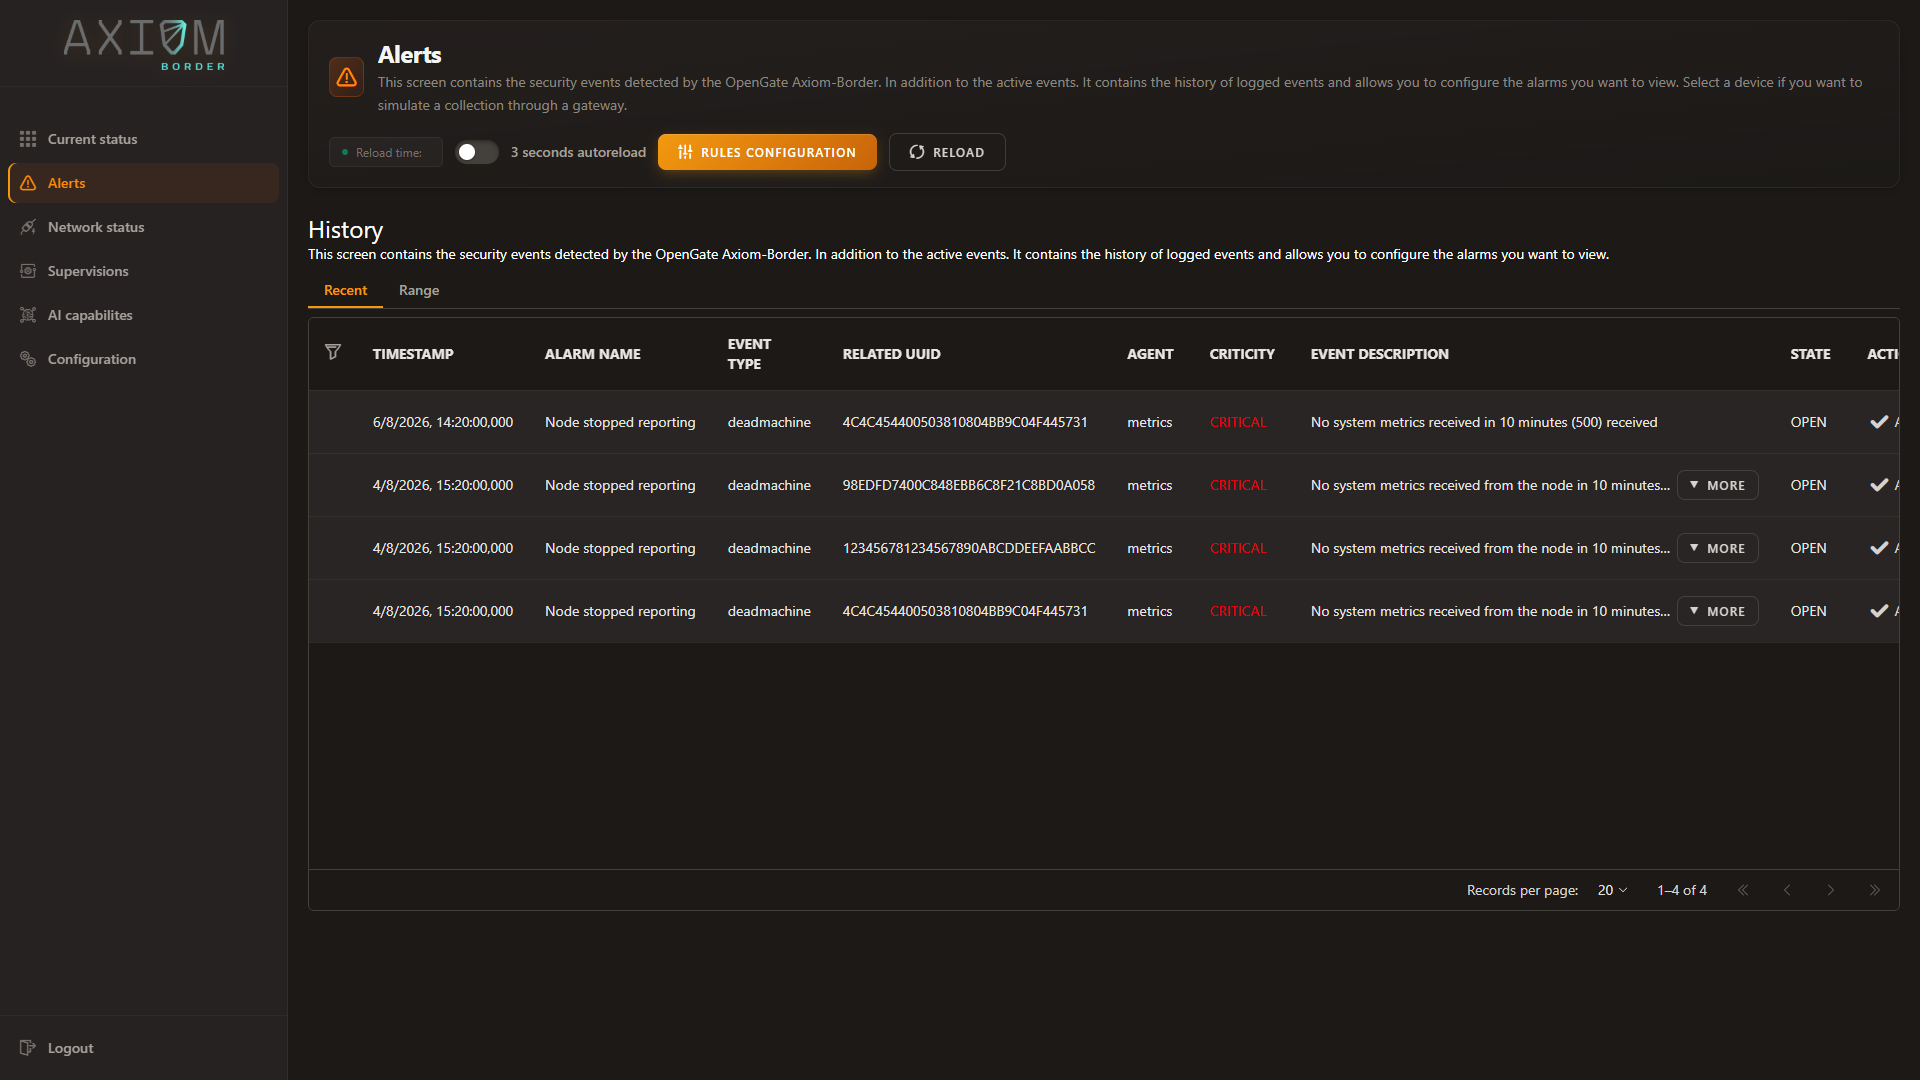Open Current status page
This screenshot has height=1080, width=1920.
coord(143,139)
